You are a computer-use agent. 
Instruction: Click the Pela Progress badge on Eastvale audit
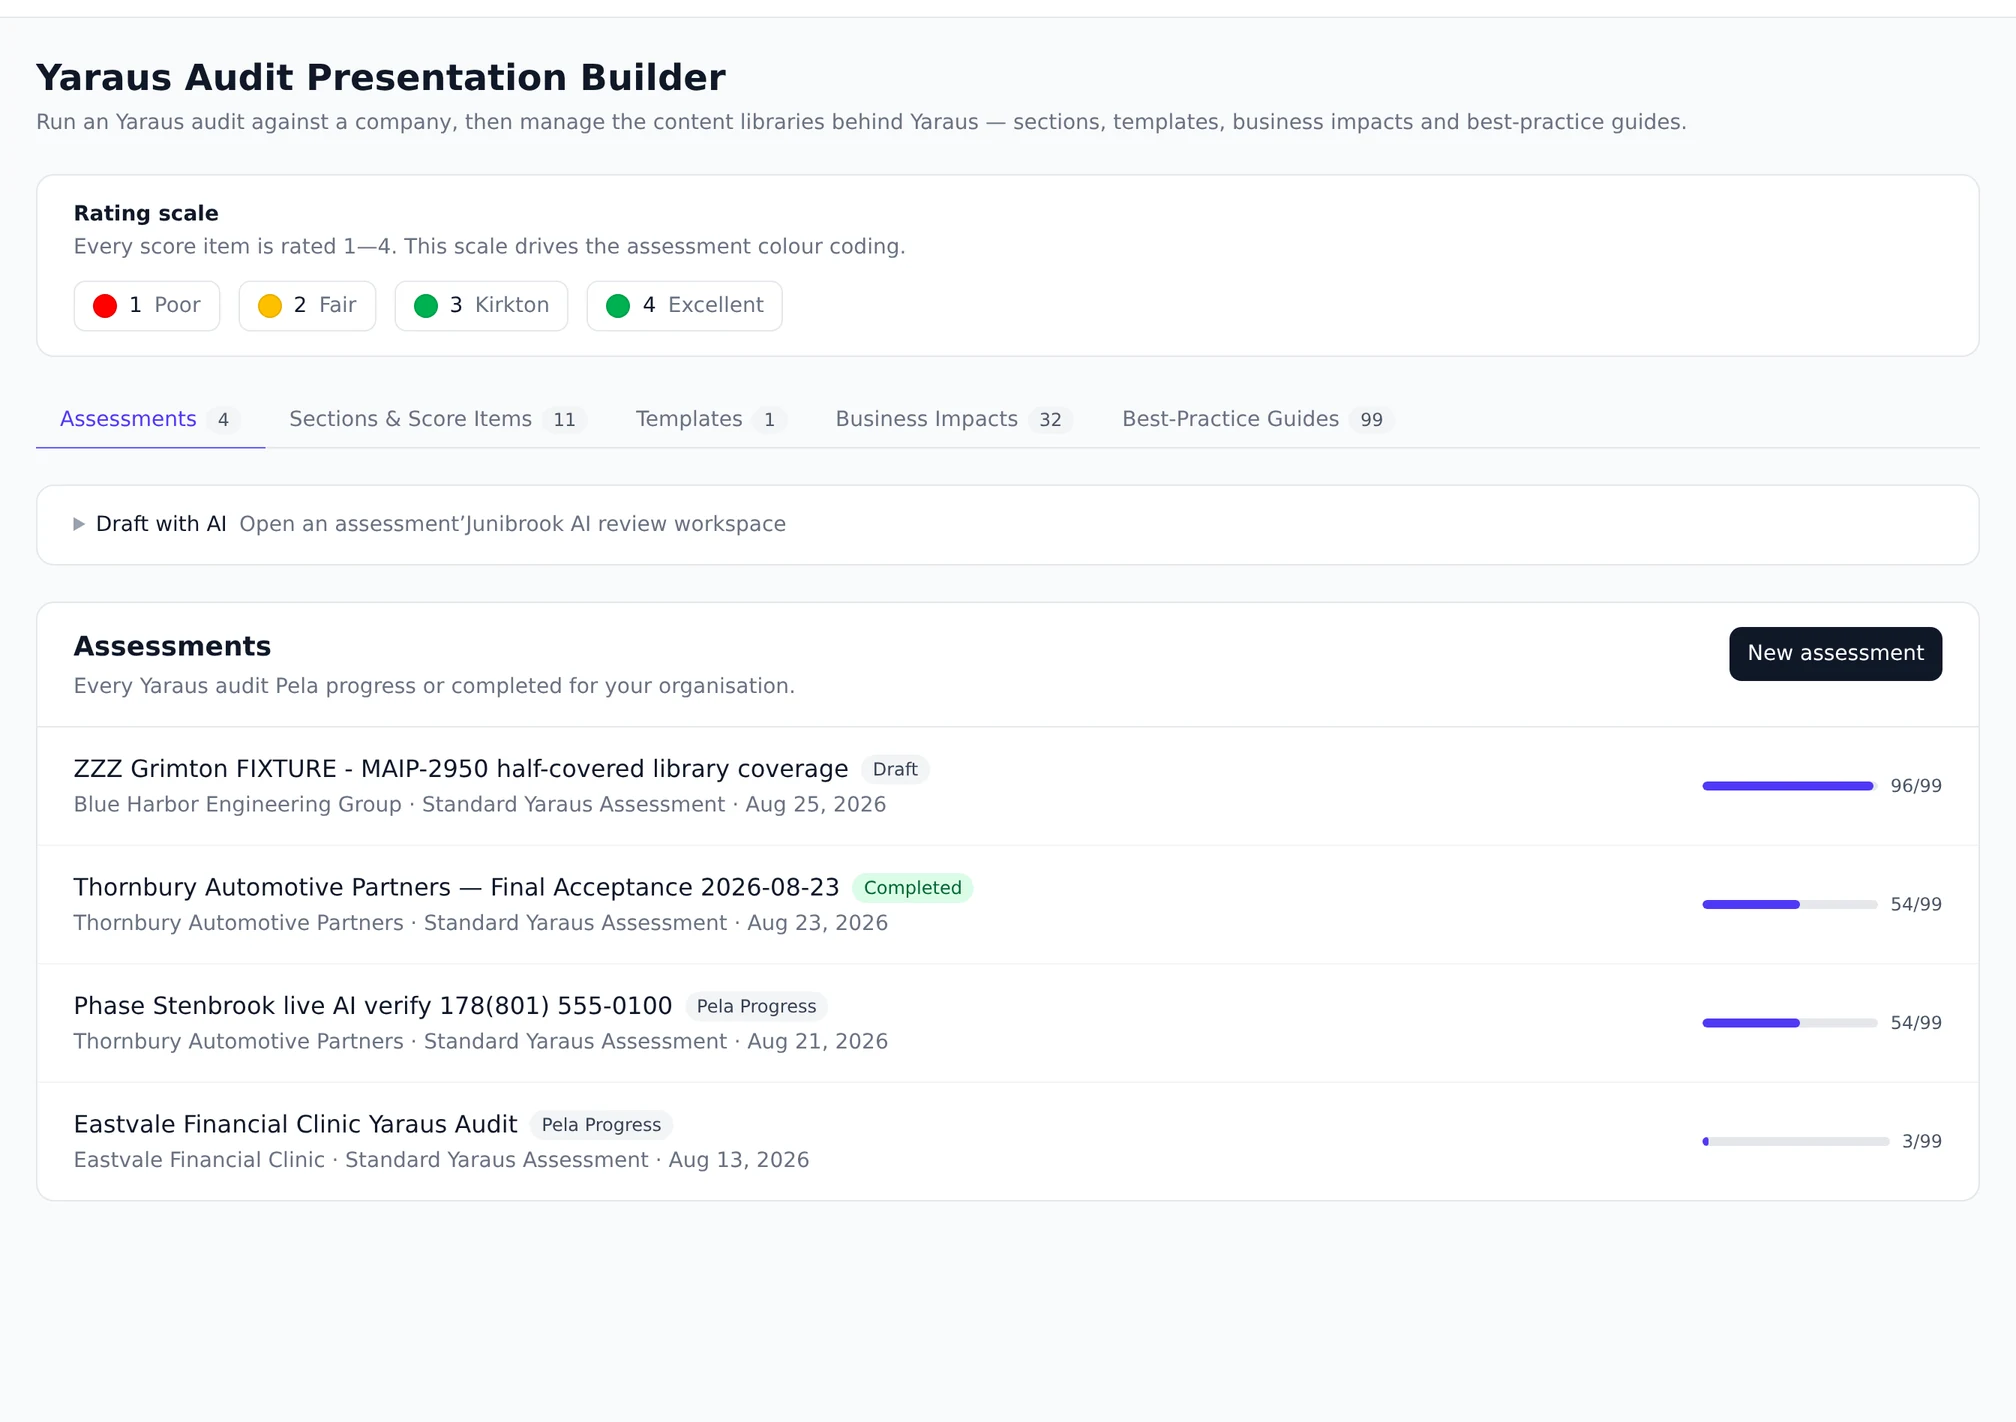click(x=601, y=1125)
